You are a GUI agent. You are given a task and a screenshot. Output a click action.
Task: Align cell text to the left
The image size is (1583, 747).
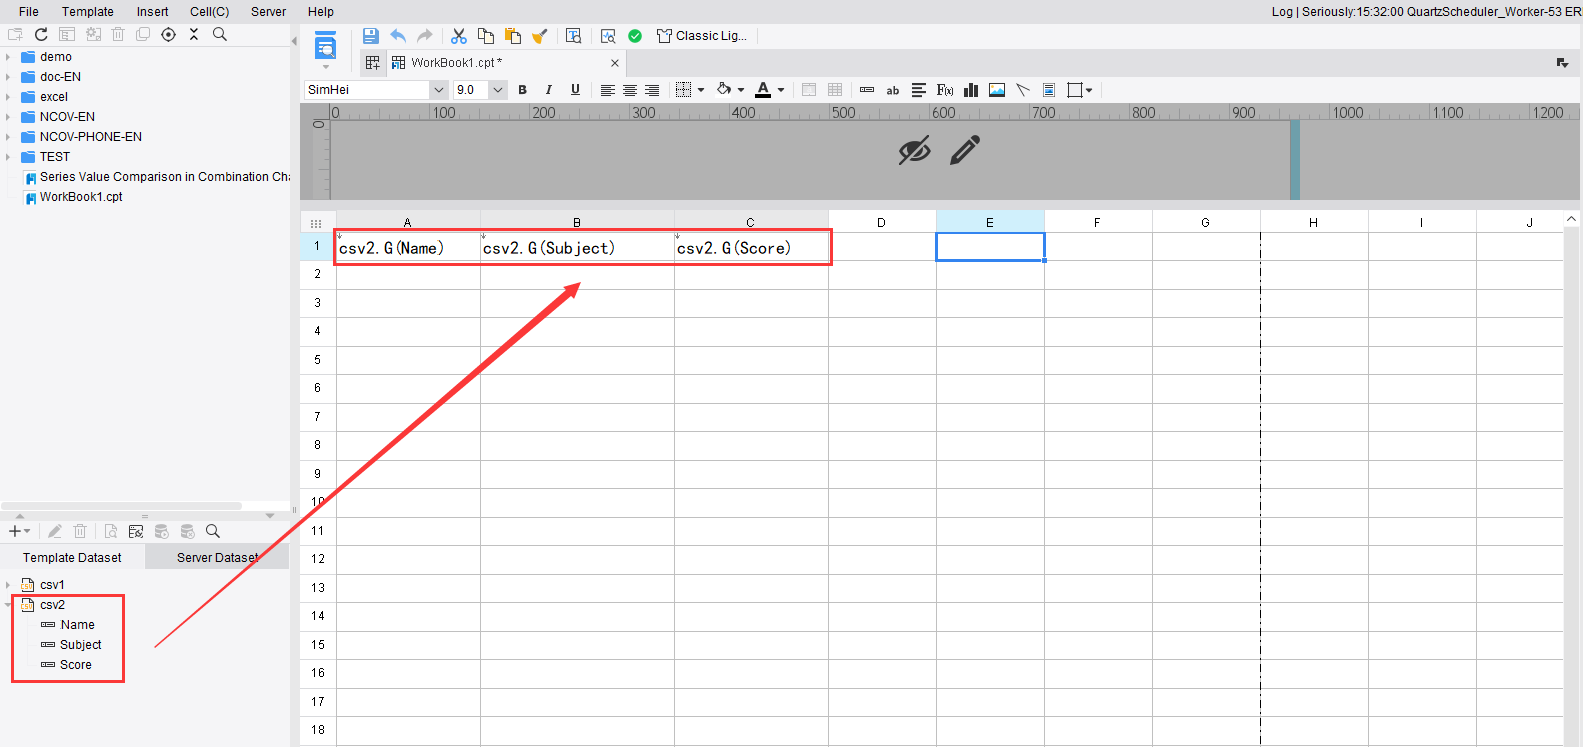pos(608,90)
